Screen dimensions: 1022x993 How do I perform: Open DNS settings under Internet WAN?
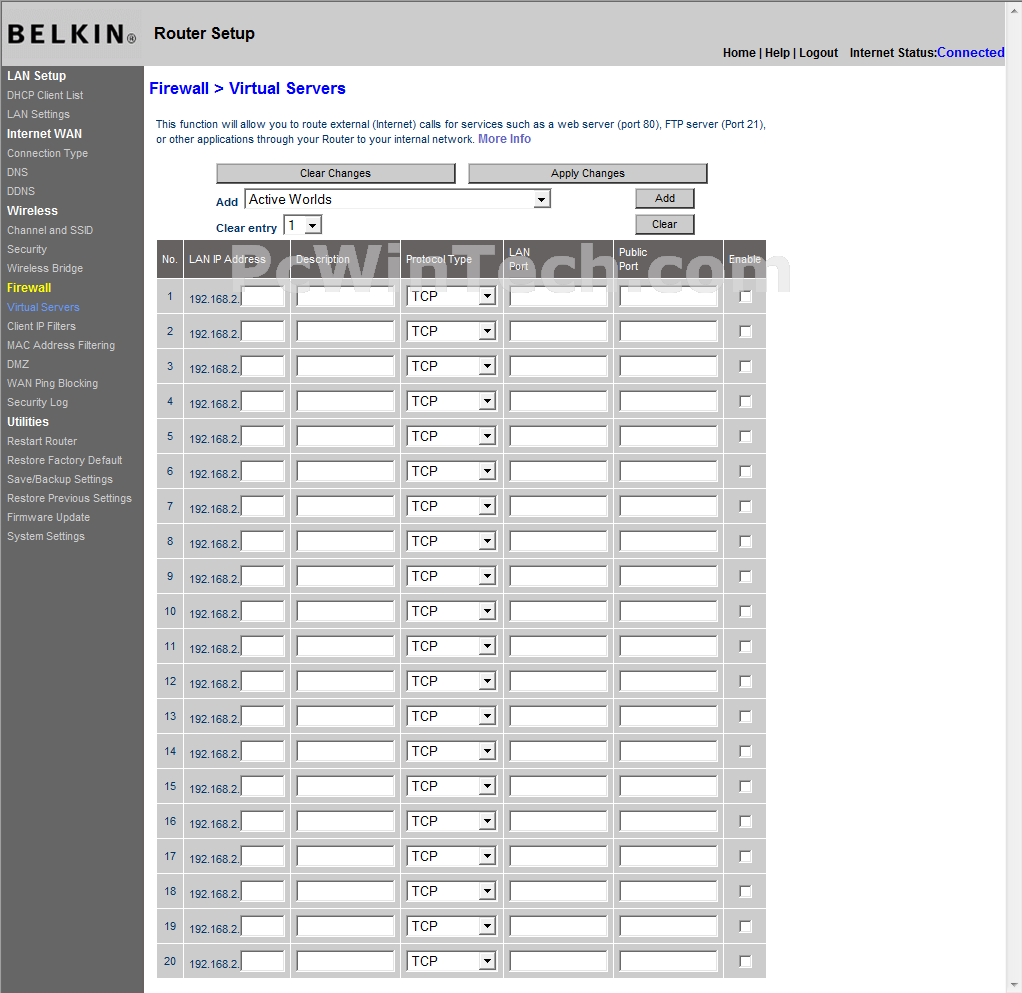18,172
